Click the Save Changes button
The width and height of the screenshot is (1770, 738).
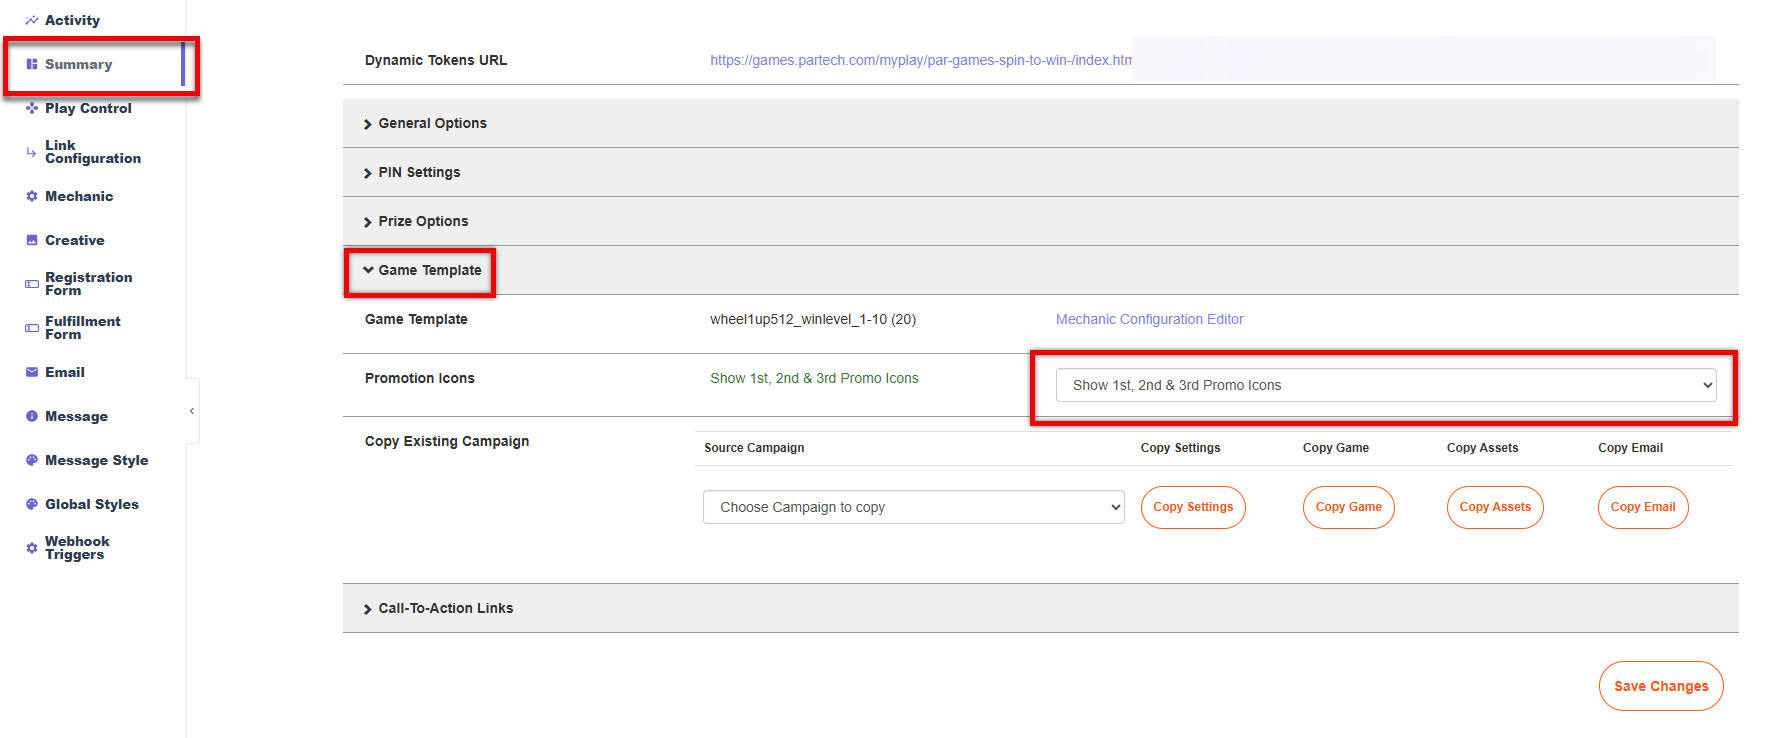click(x=1661, y=686)
